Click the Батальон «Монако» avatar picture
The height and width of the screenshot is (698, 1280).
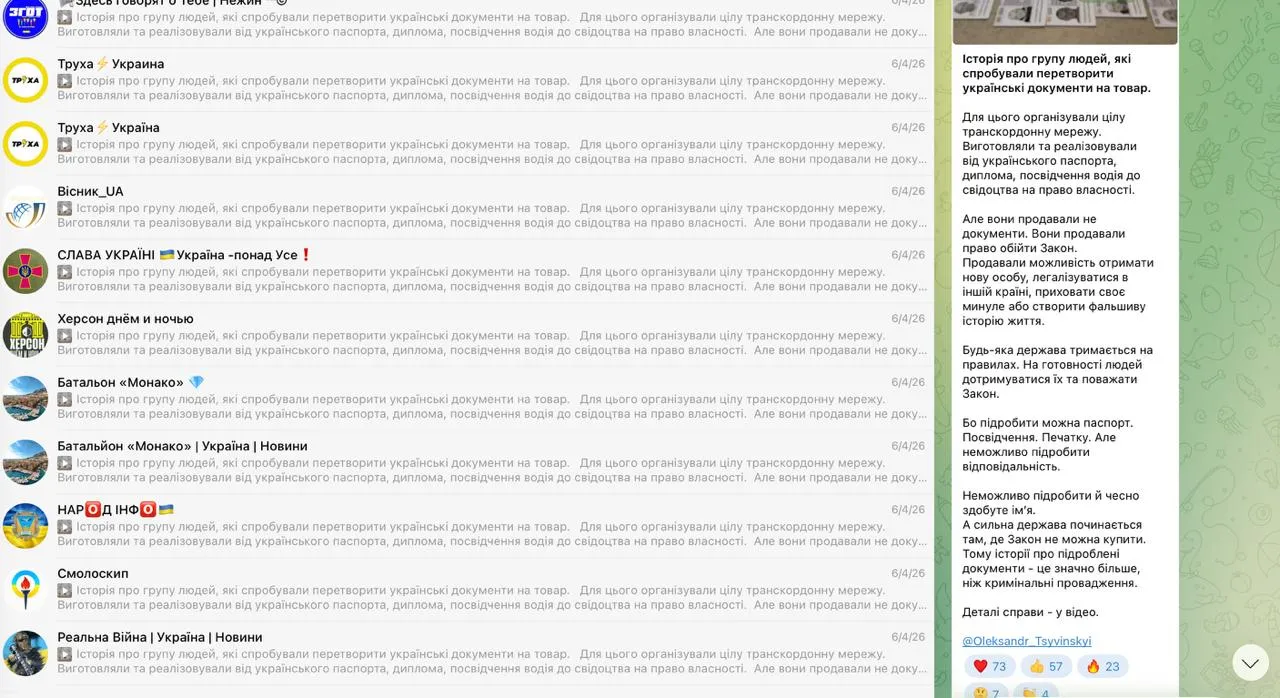point(25,398)
